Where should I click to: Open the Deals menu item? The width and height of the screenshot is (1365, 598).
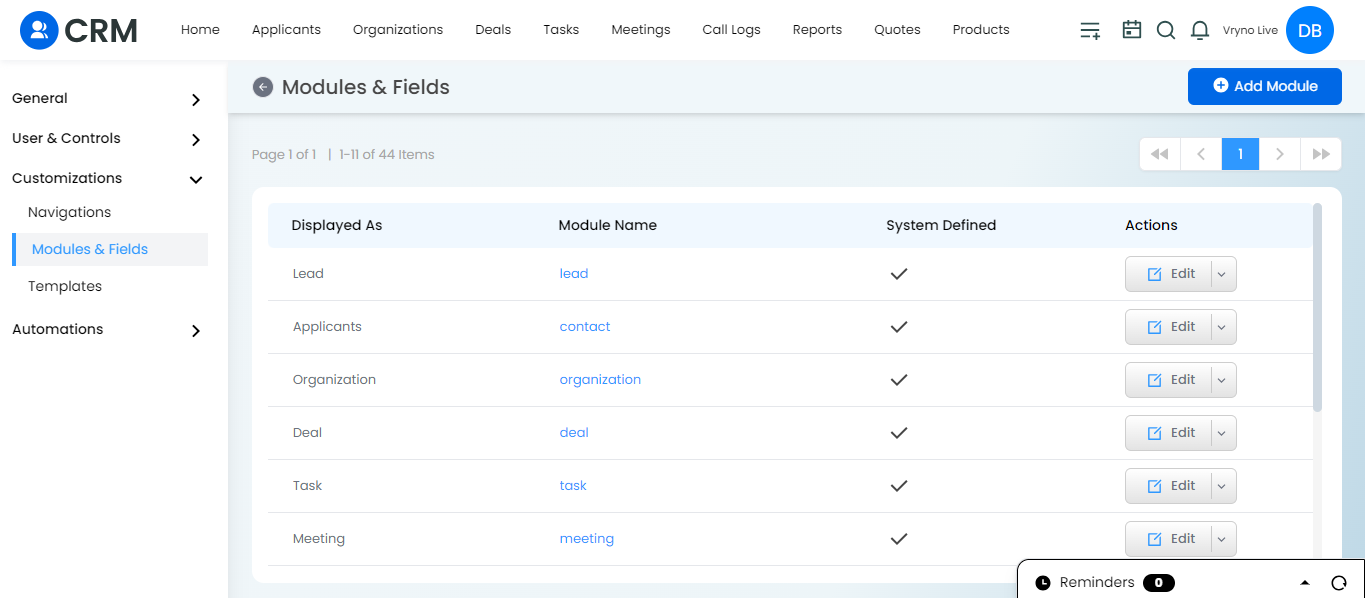493,30
